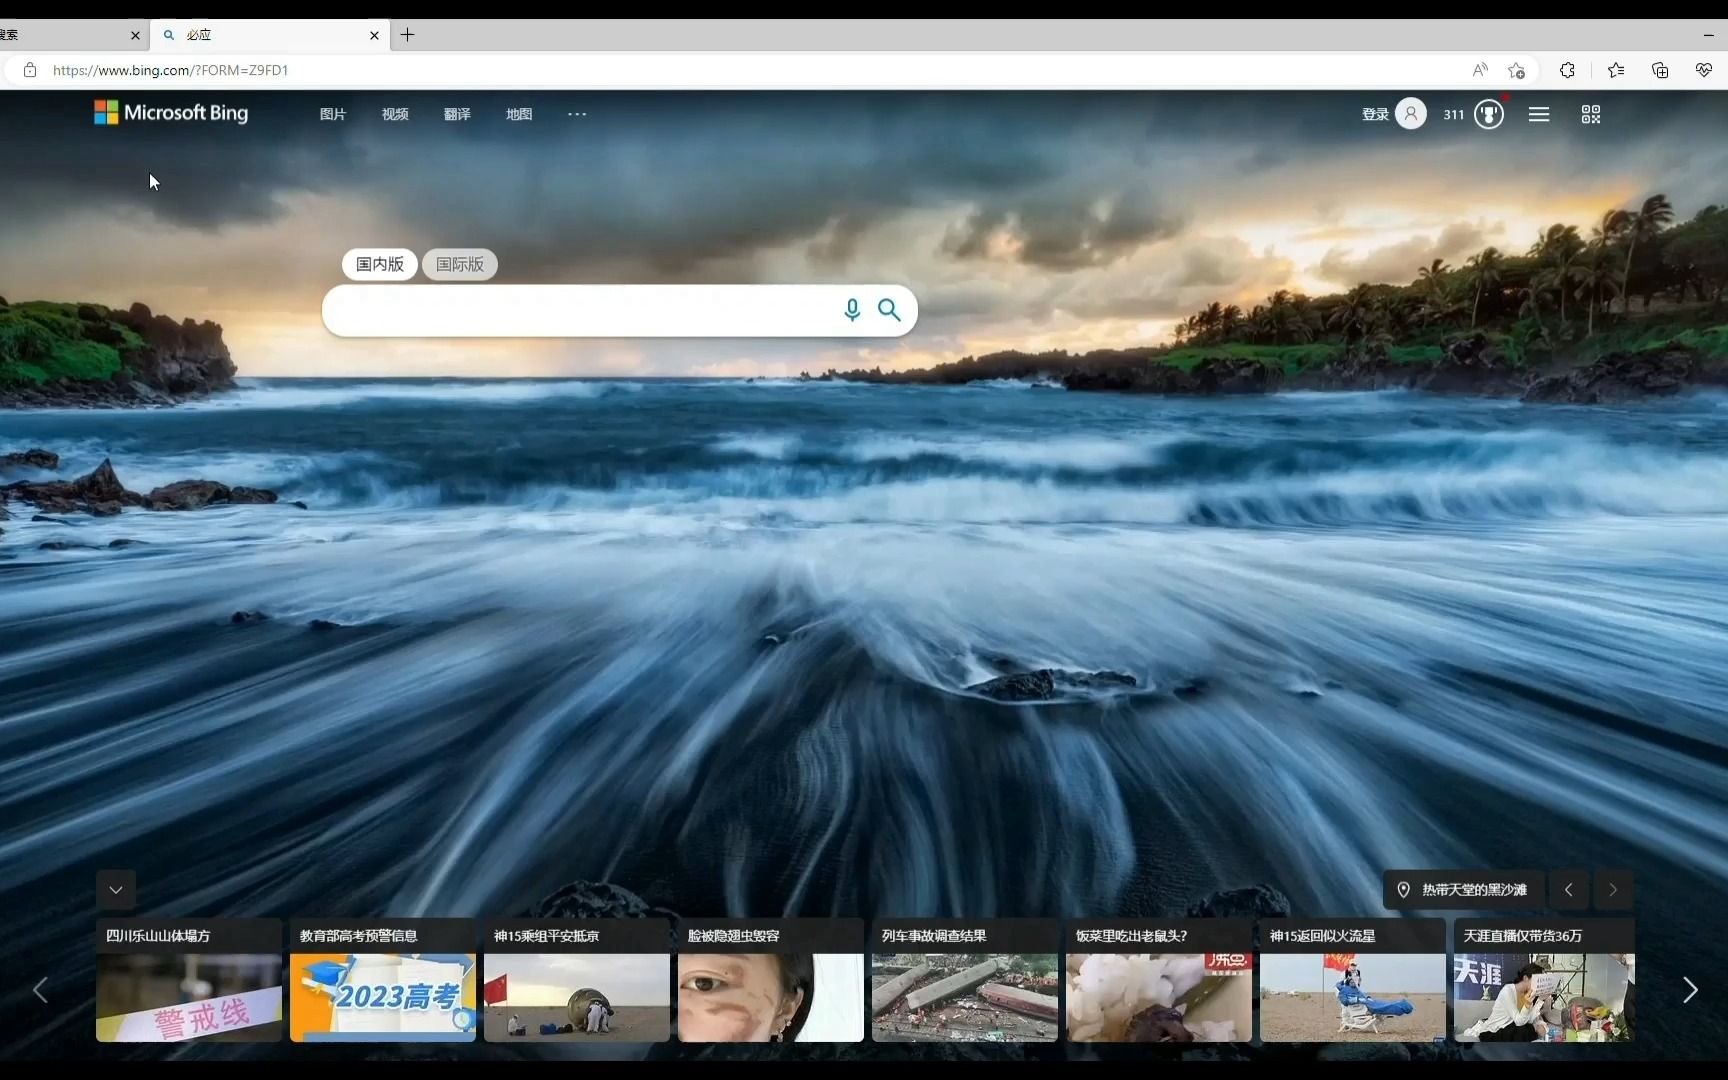Open the rewards trophy medal icon
This screenshot has width=1728, height=1080.
point(1489,114)
